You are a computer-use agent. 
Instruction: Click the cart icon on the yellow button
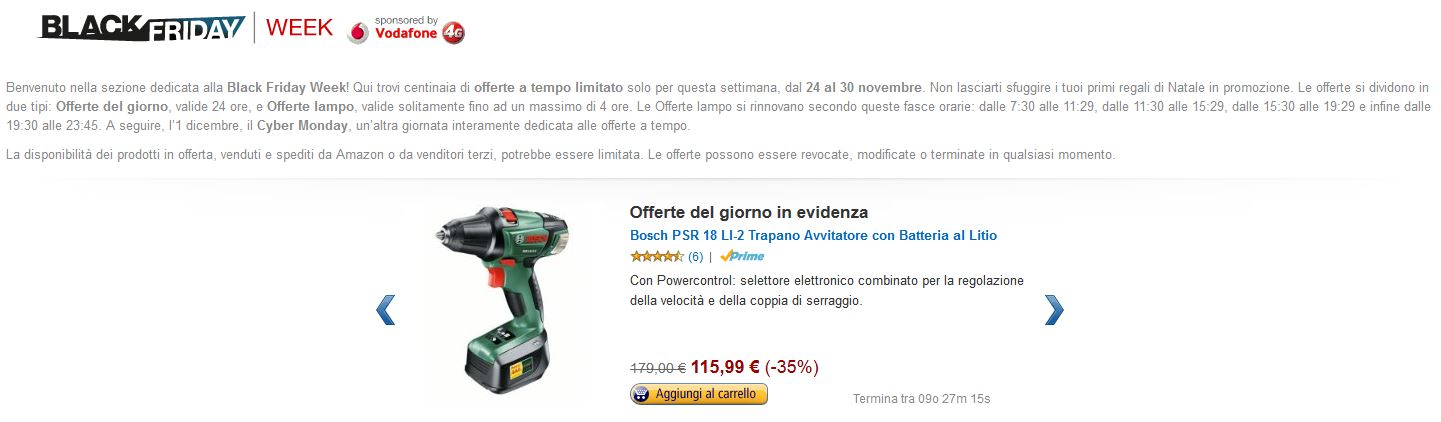pyautogui.click(x=641, y=395)
